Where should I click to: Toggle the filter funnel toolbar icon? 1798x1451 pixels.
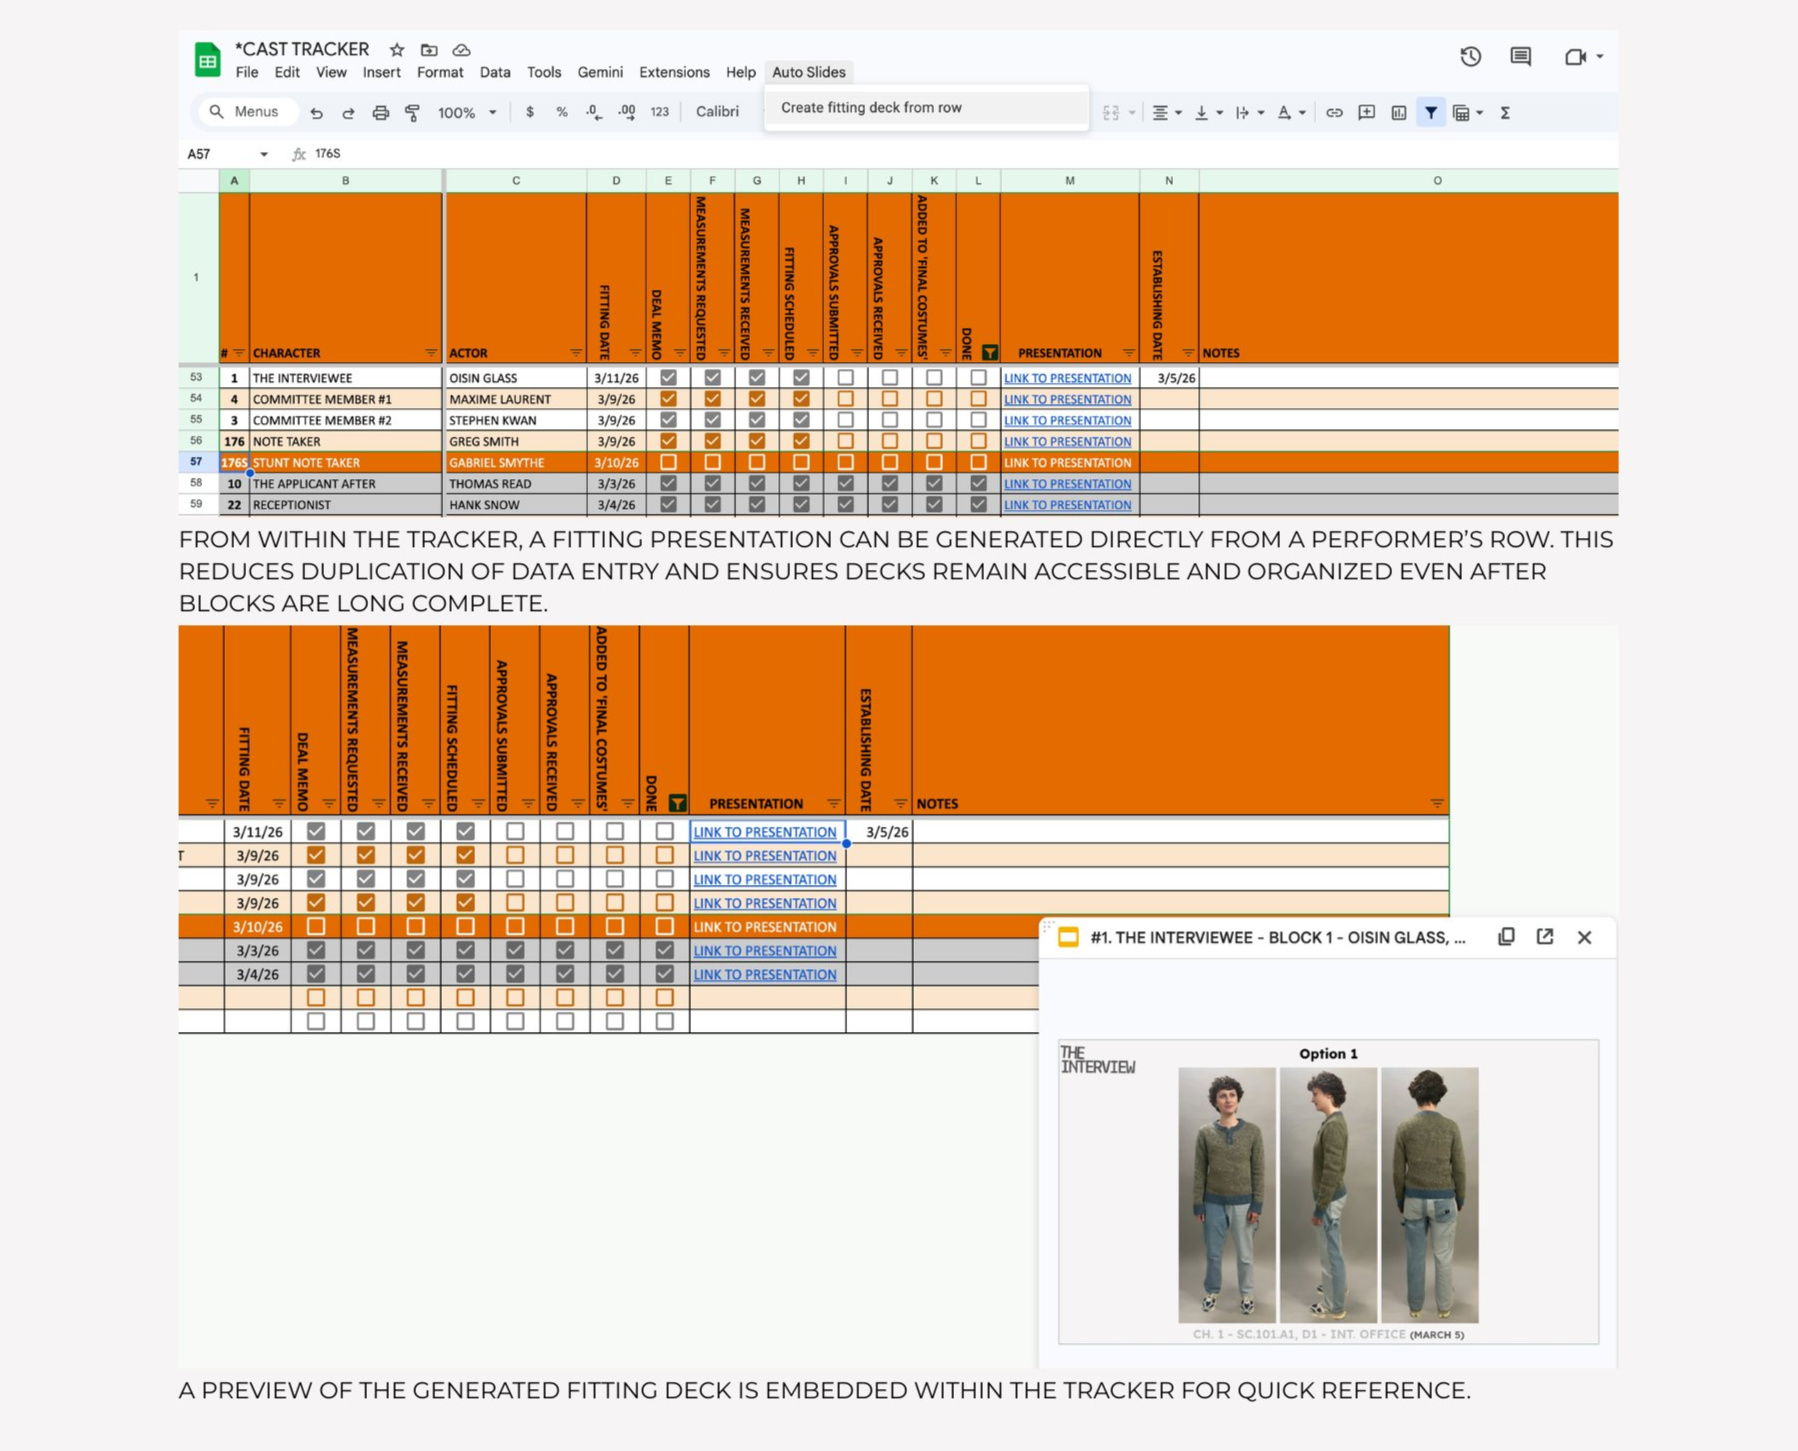1431,113
